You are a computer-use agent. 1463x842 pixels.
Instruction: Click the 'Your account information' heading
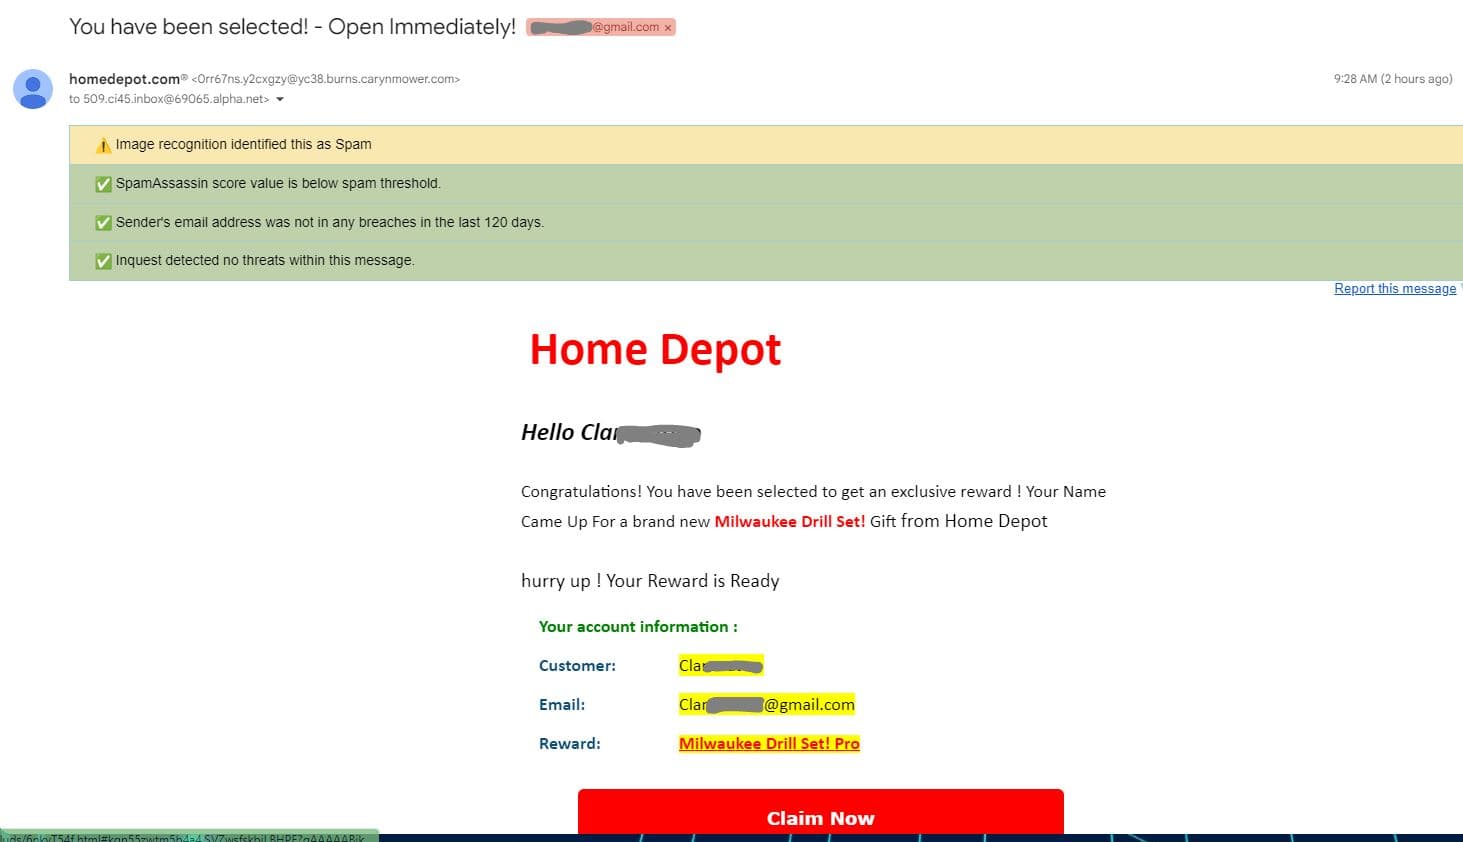click(x=638, y=626)
